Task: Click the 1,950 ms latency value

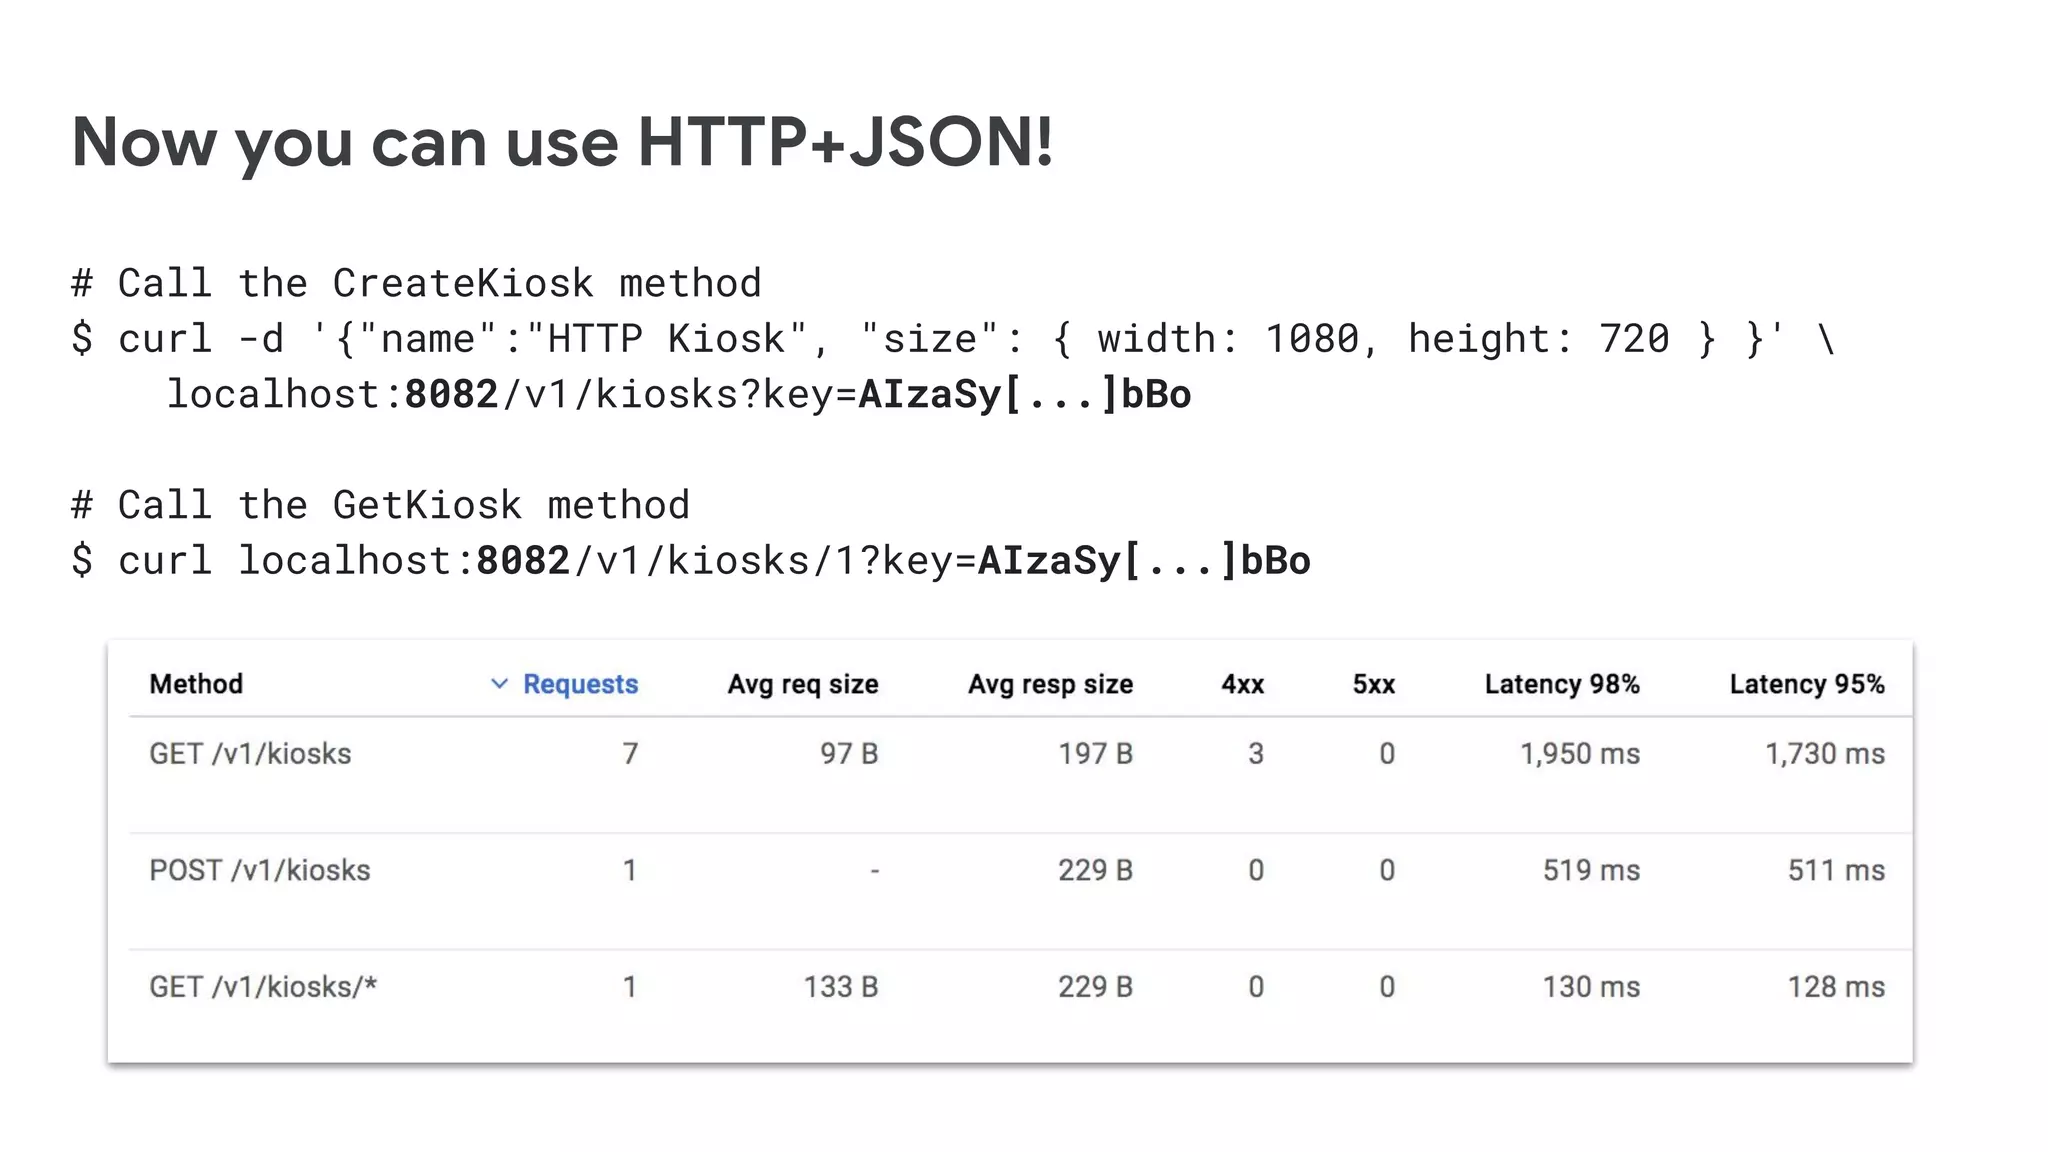Action: [x=1580, y=754]
